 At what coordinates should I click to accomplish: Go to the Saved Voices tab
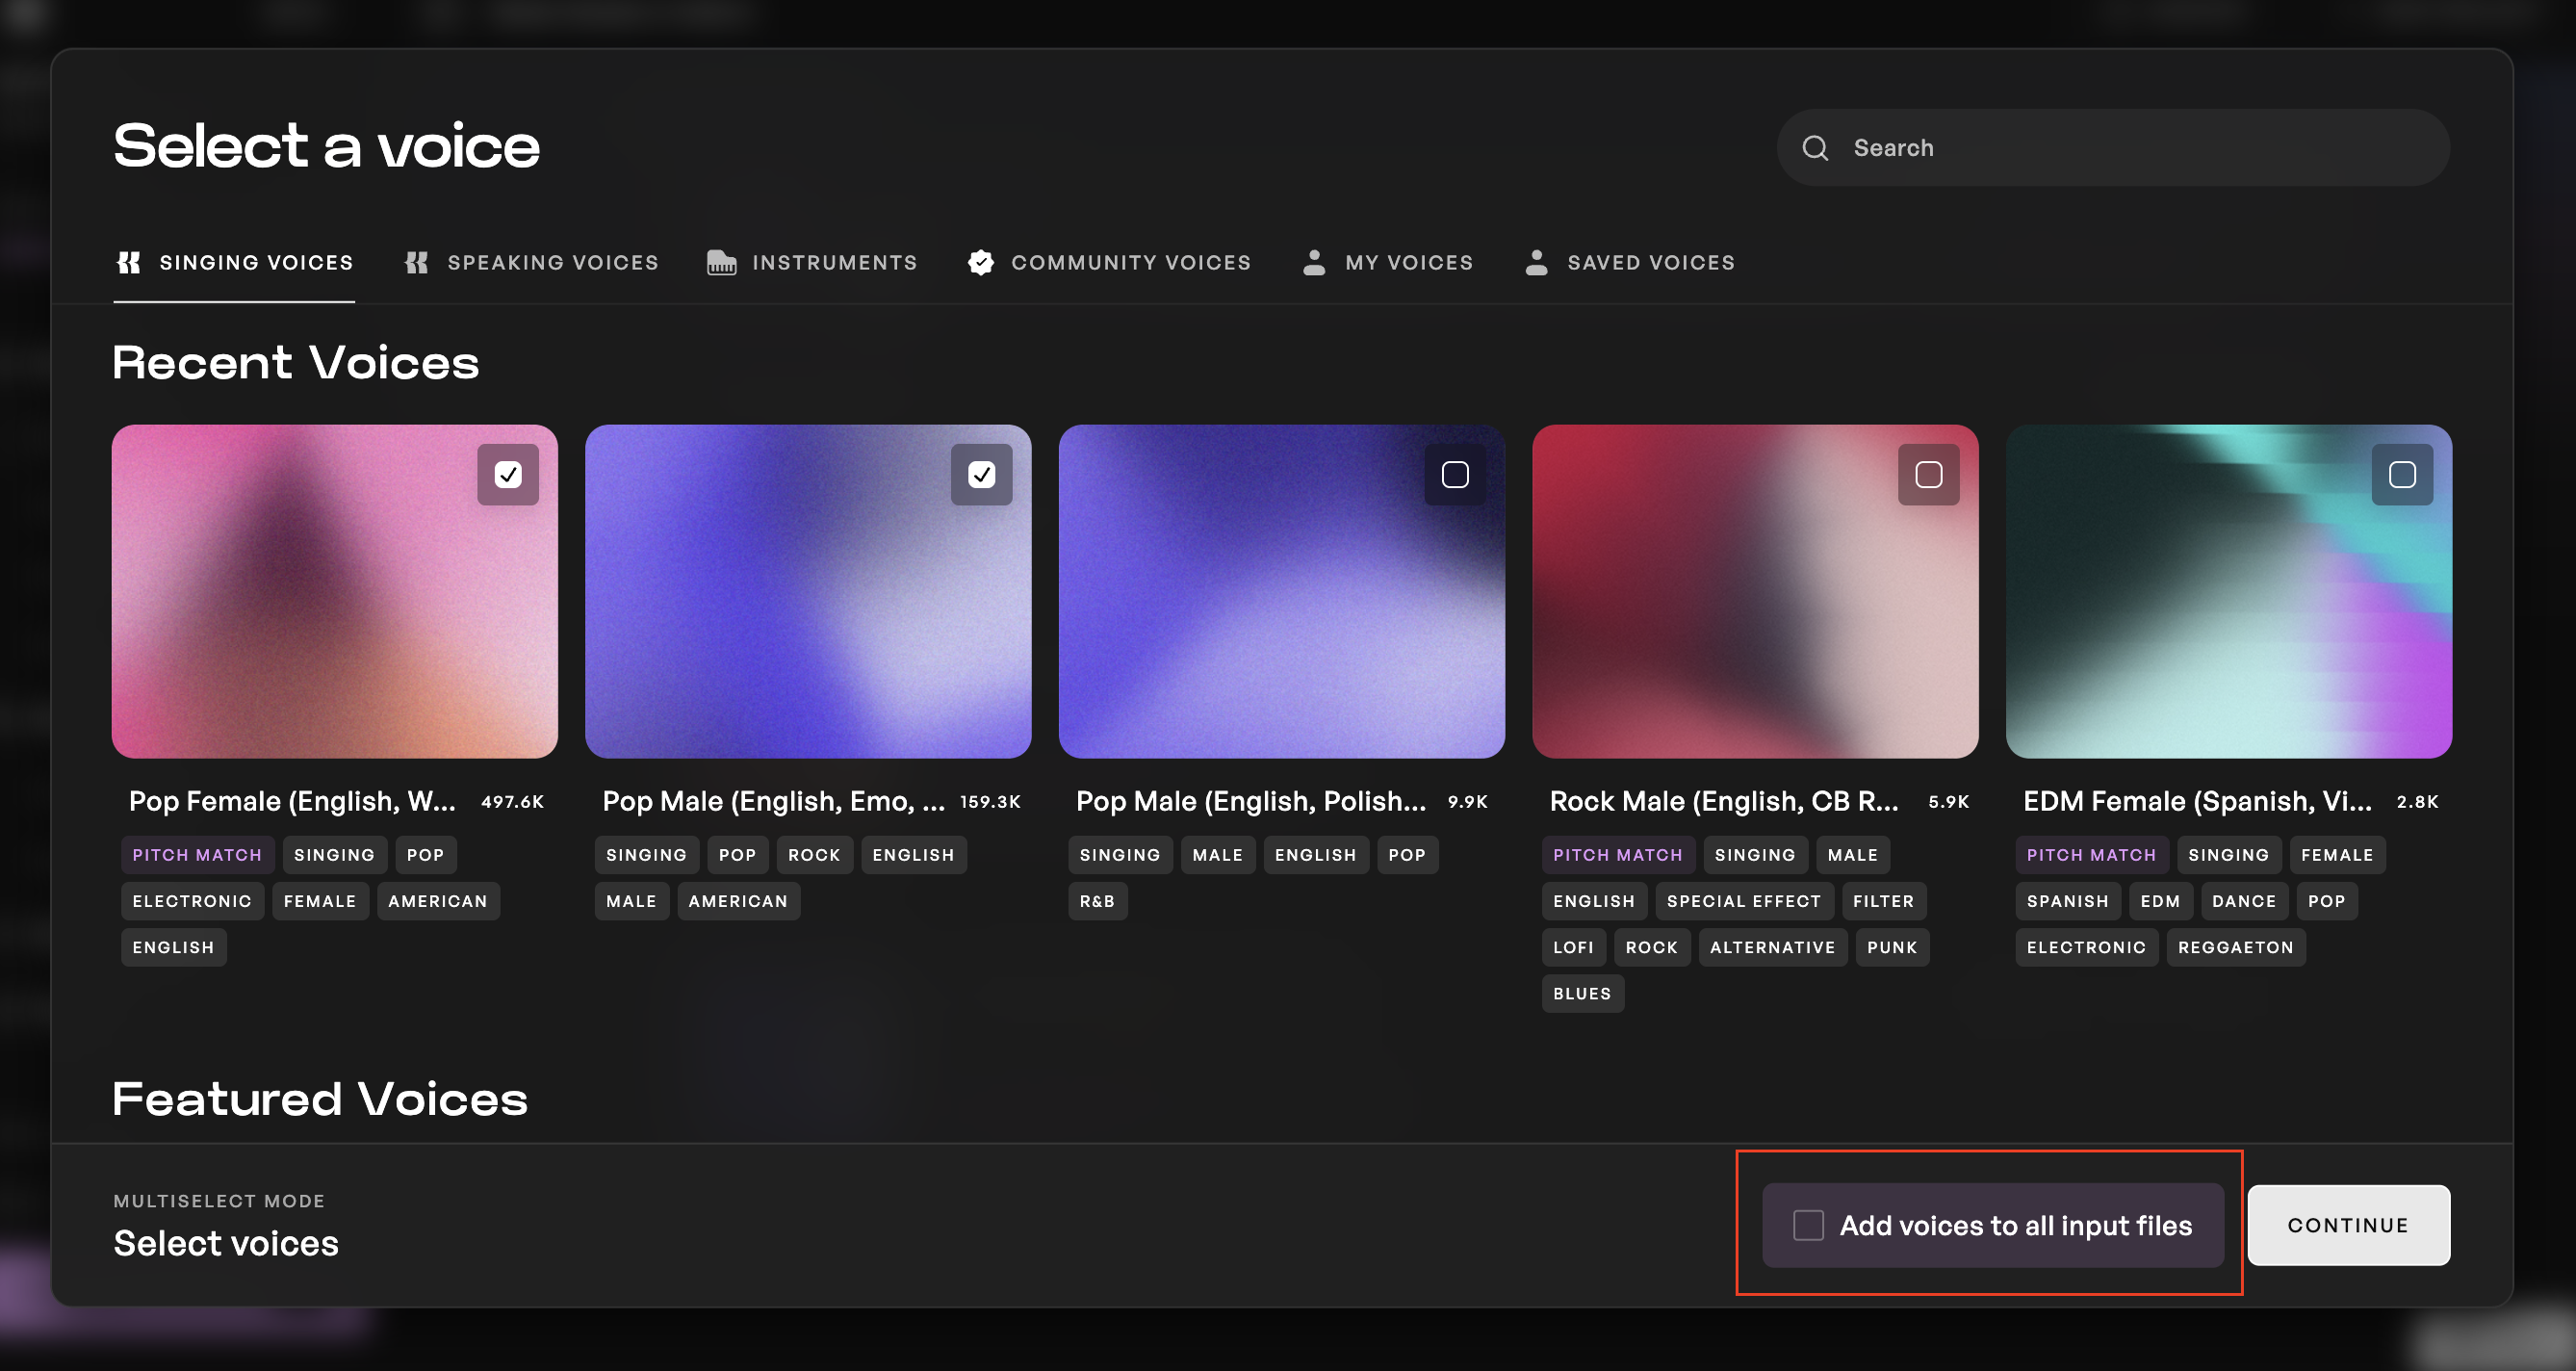[1629, 262]
